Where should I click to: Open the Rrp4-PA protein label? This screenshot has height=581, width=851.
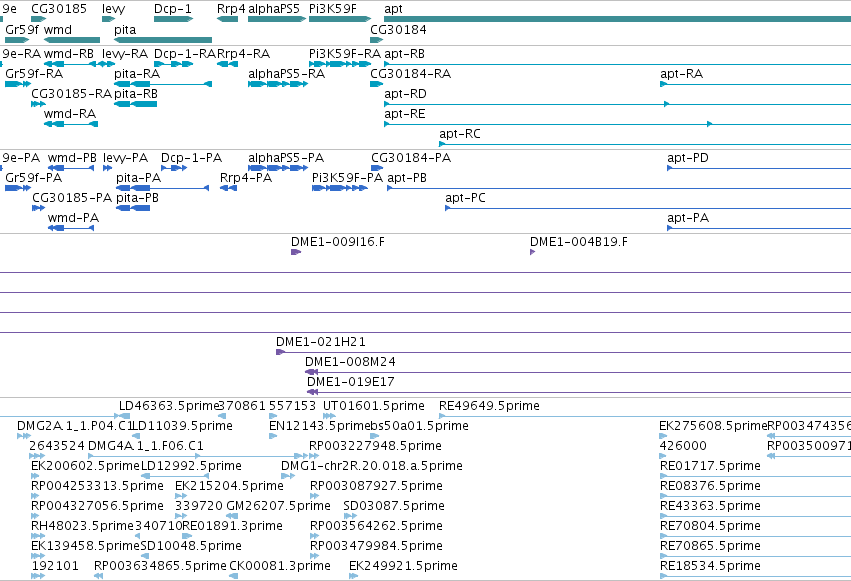[x=246, y=178]
